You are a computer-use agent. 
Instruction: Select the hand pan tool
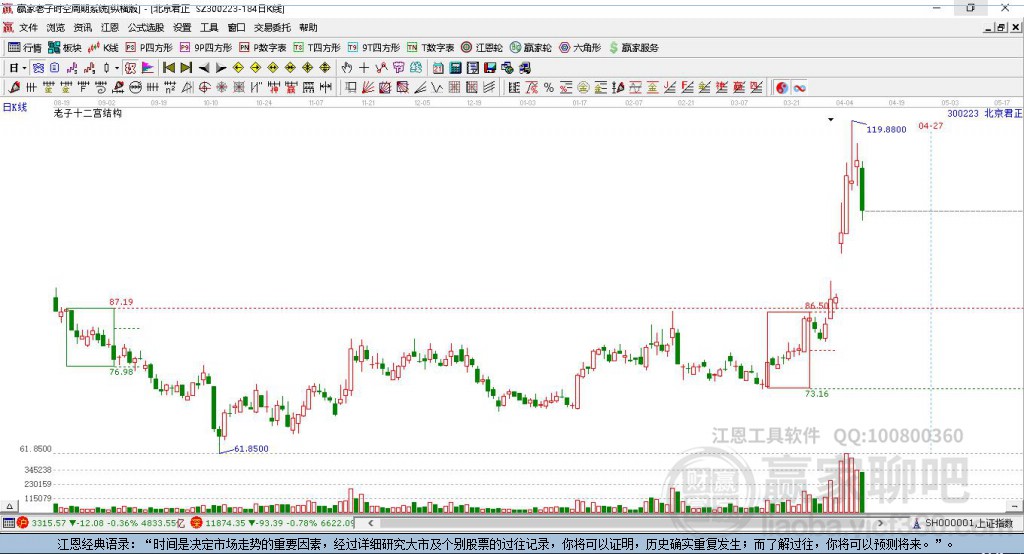point(347,68)
